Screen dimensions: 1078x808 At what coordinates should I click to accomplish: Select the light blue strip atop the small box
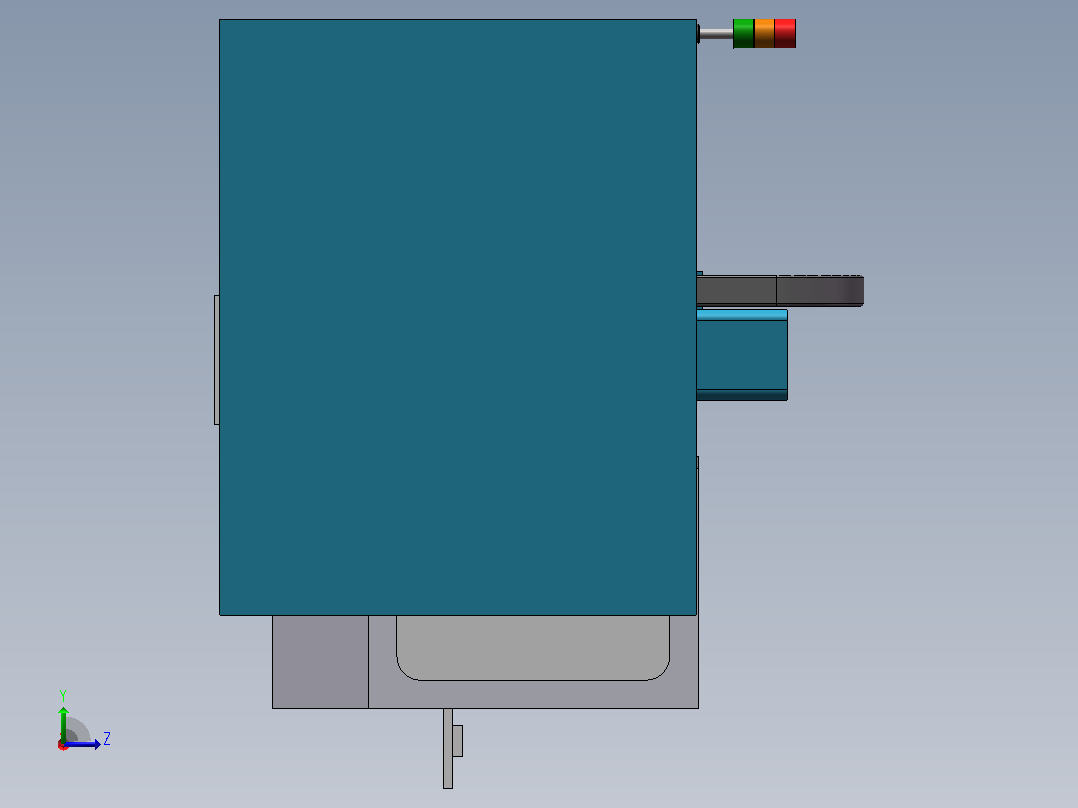click(742, 315)
